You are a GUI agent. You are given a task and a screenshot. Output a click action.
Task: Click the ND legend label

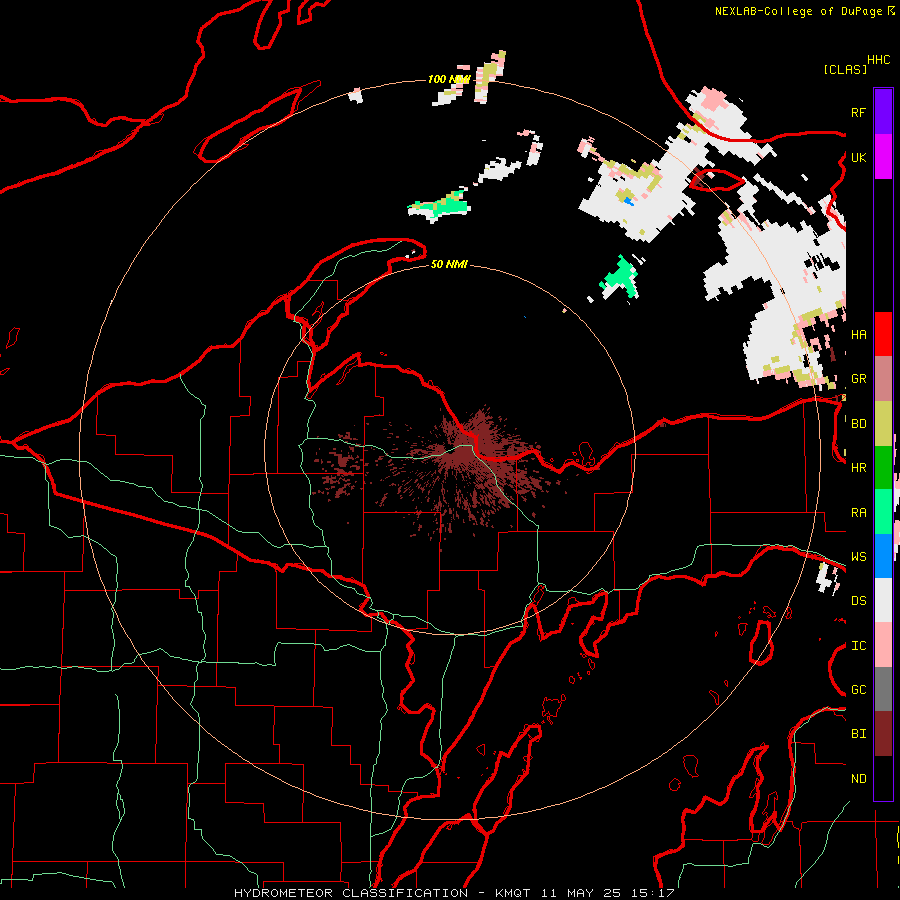[858, 779]
